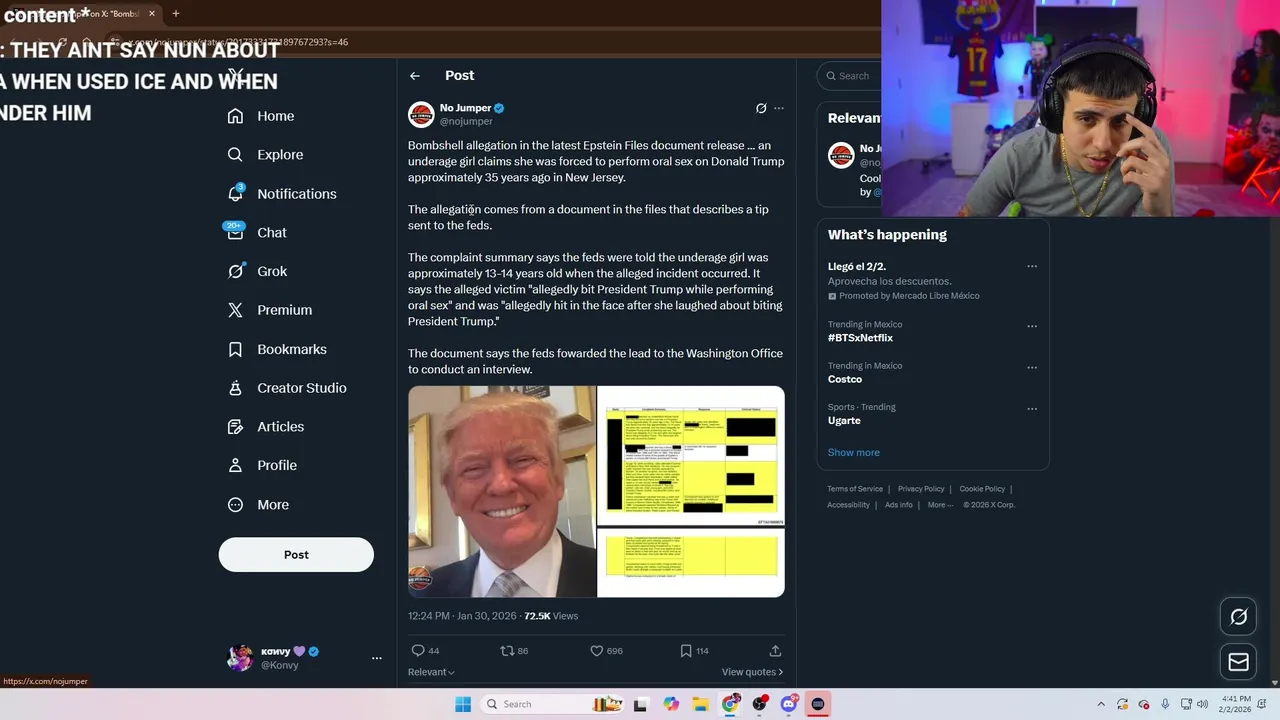The height and width of the screenshot is (720, 1280).
Task: Open OBS Studio from taskbar
Action: pos(760,704)
